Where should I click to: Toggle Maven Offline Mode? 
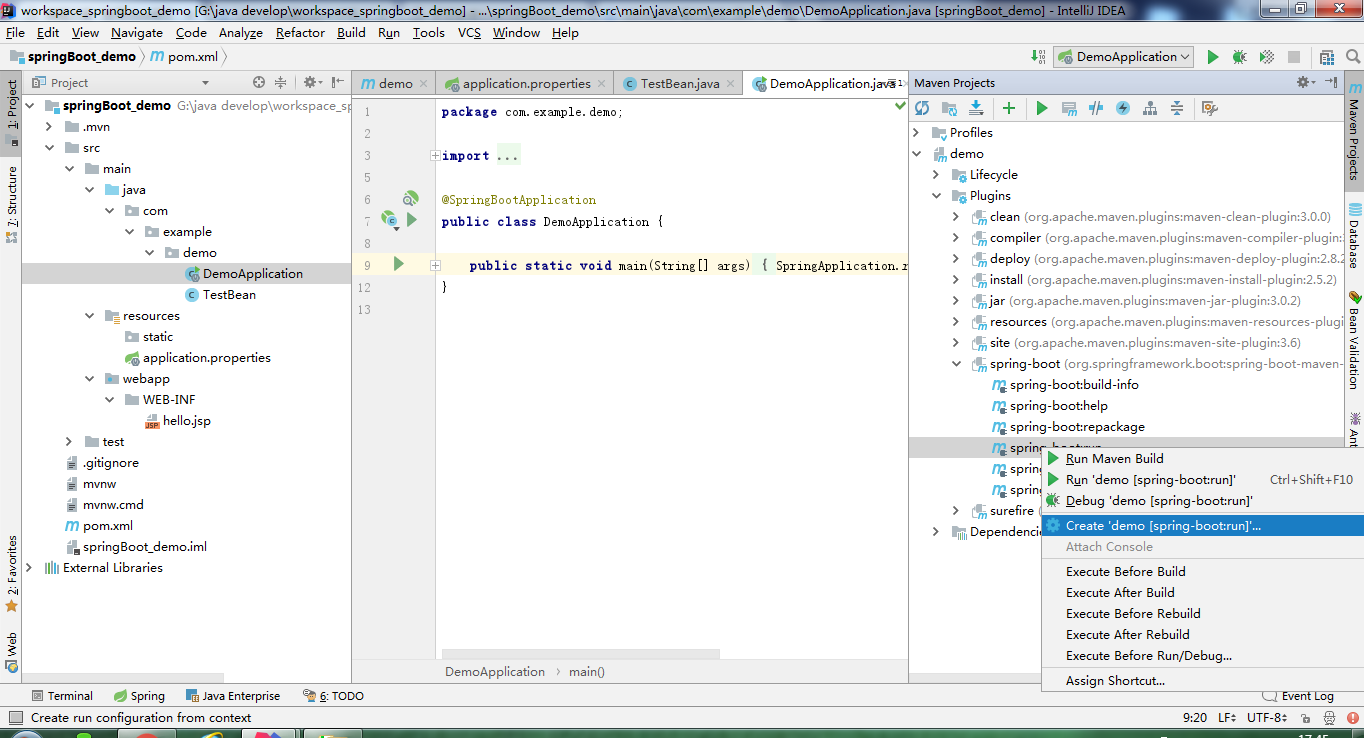coord(1096,108)
